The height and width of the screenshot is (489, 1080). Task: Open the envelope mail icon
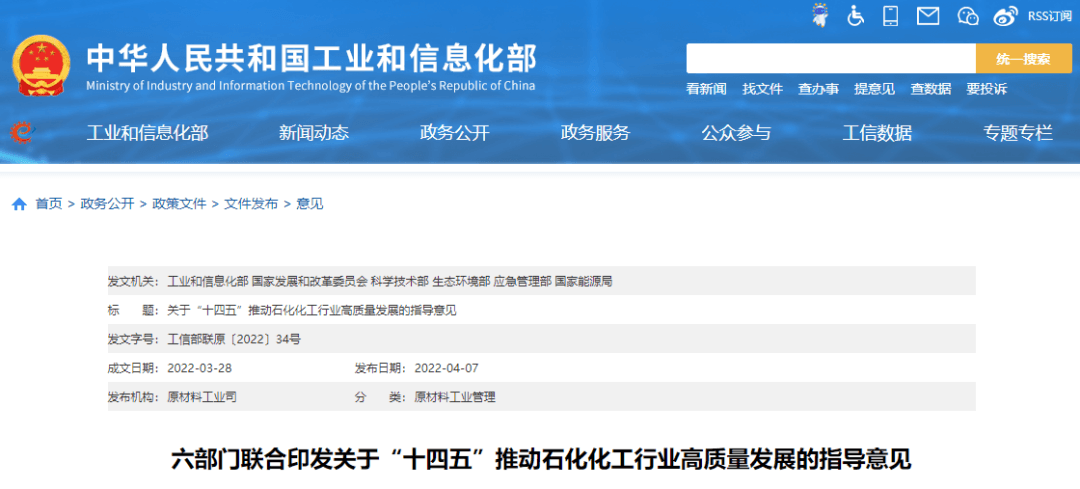(928, 15)
